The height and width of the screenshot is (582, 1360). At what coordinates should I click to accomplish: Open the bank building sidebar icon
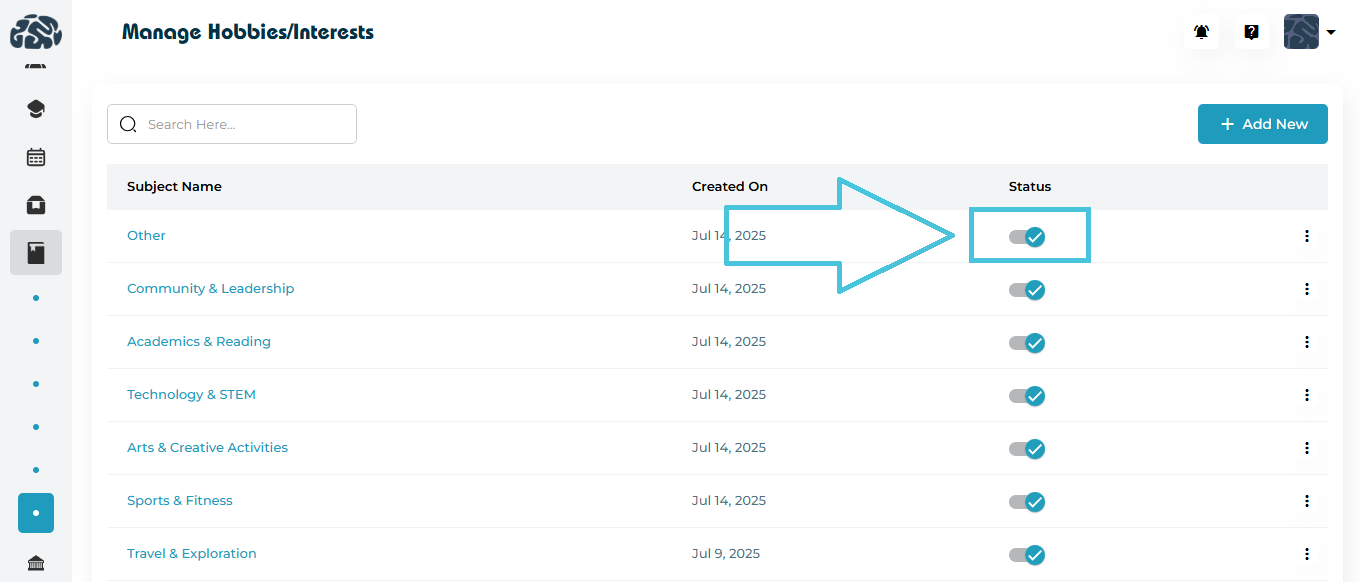click(x=36, y=564)
